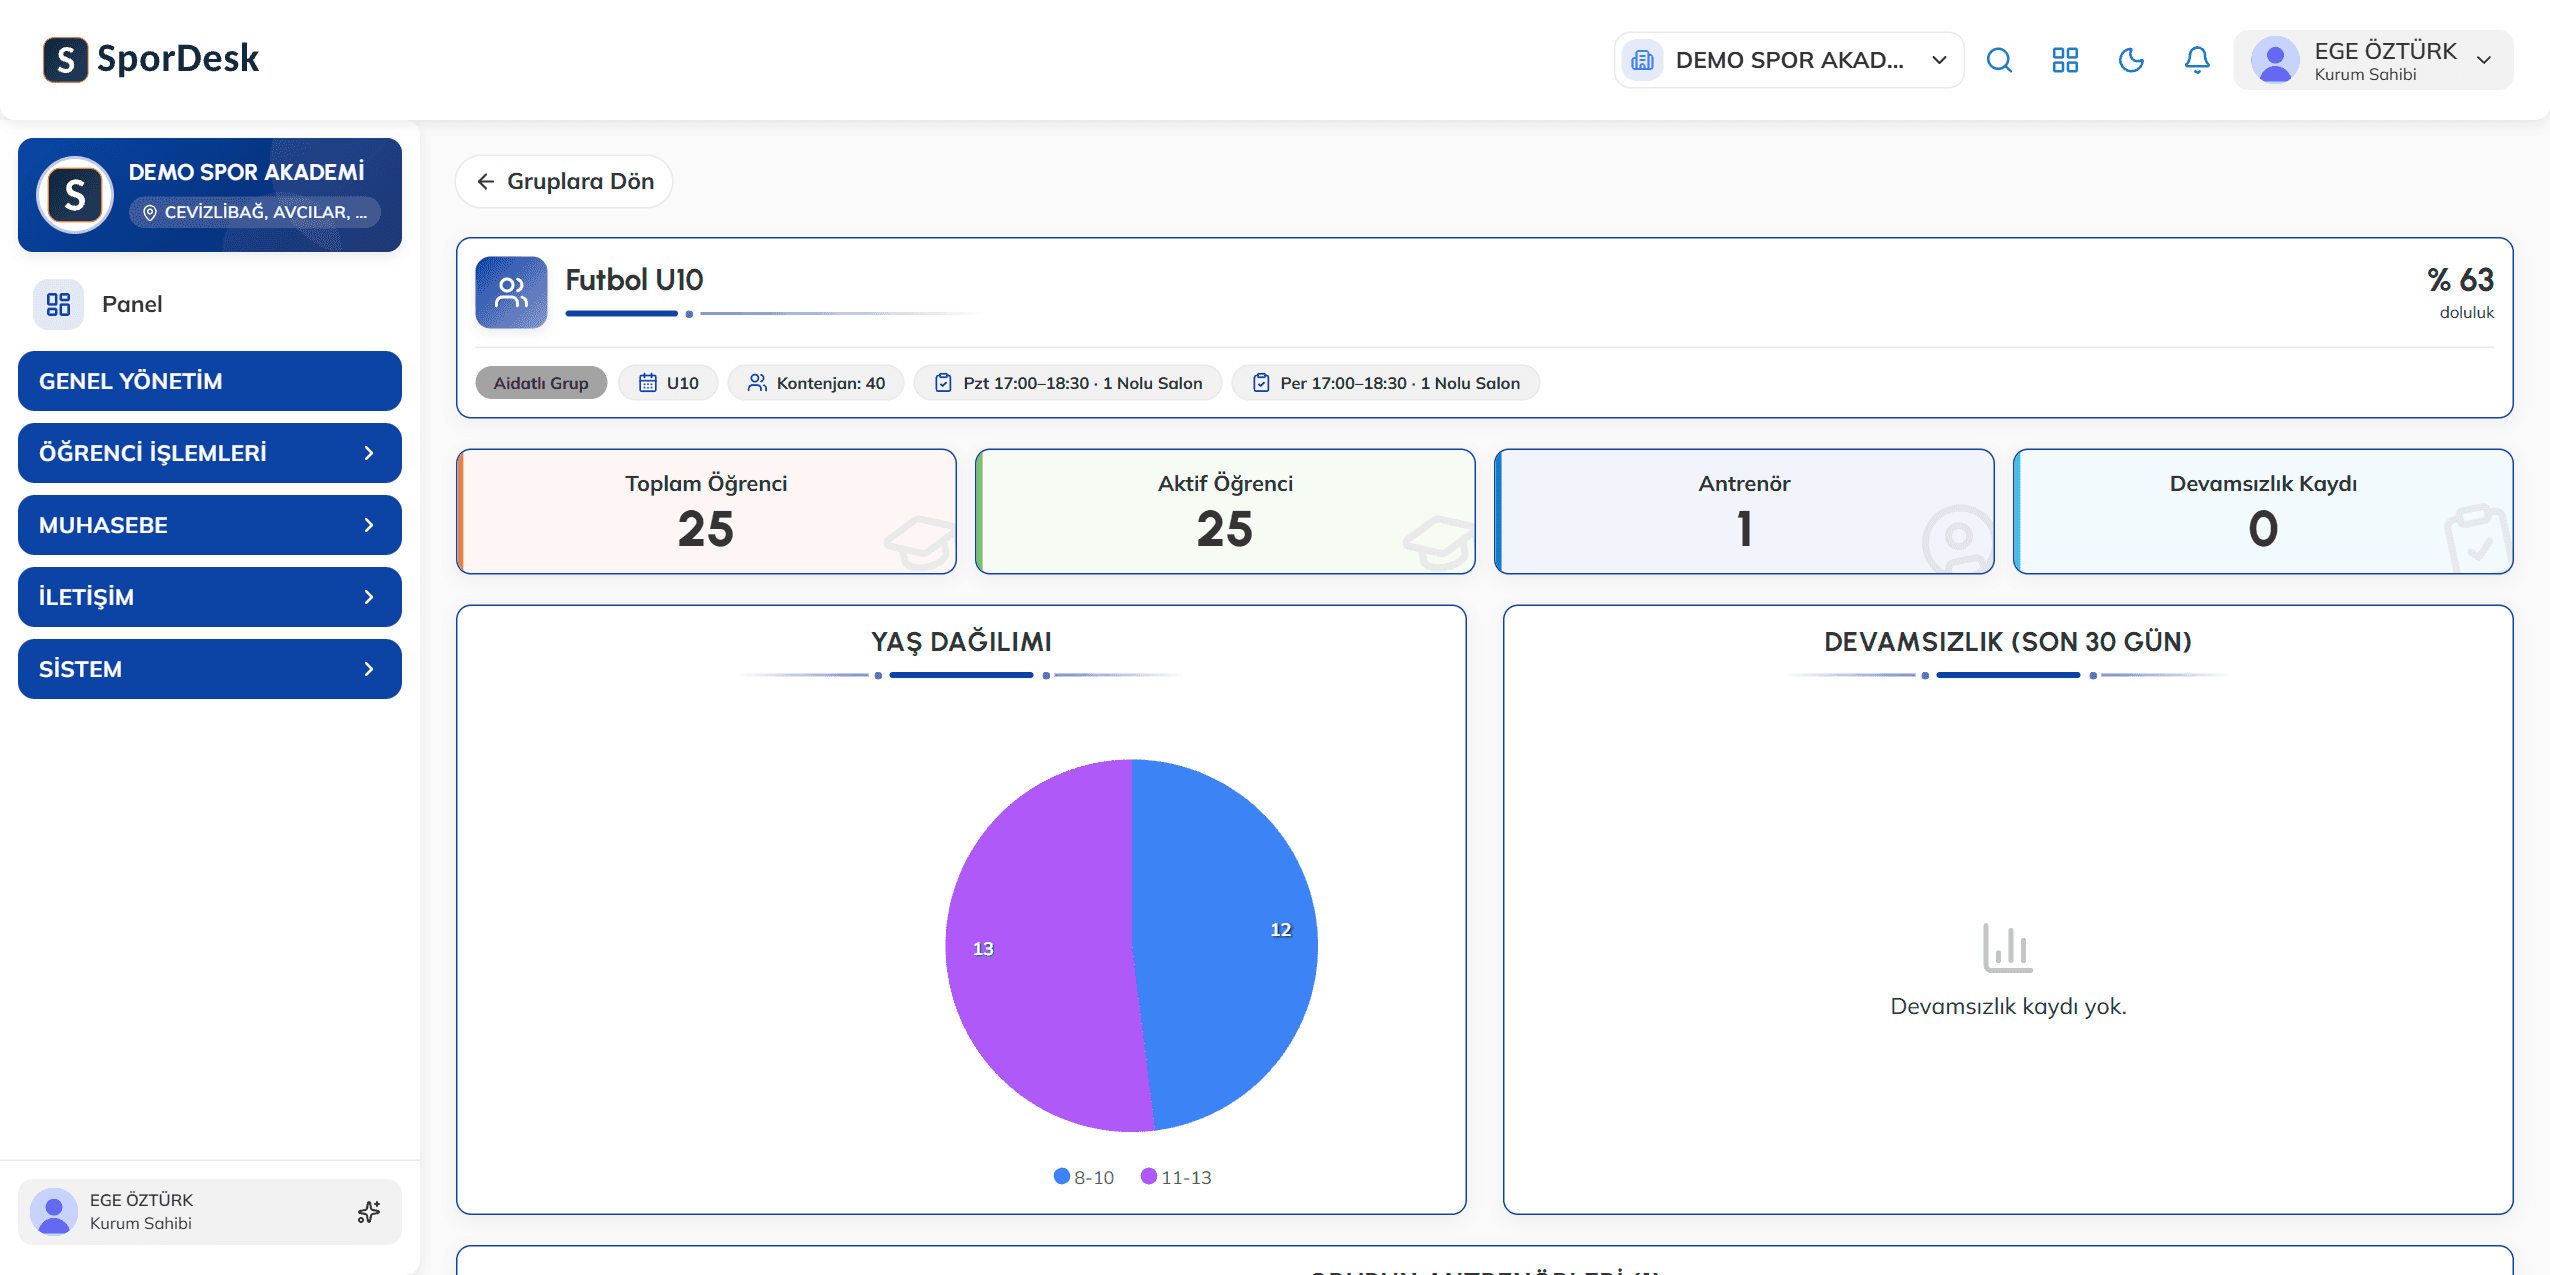Click the user avatar in header
Screen dimensions: 2550x1275
[x=2275, y=60]
